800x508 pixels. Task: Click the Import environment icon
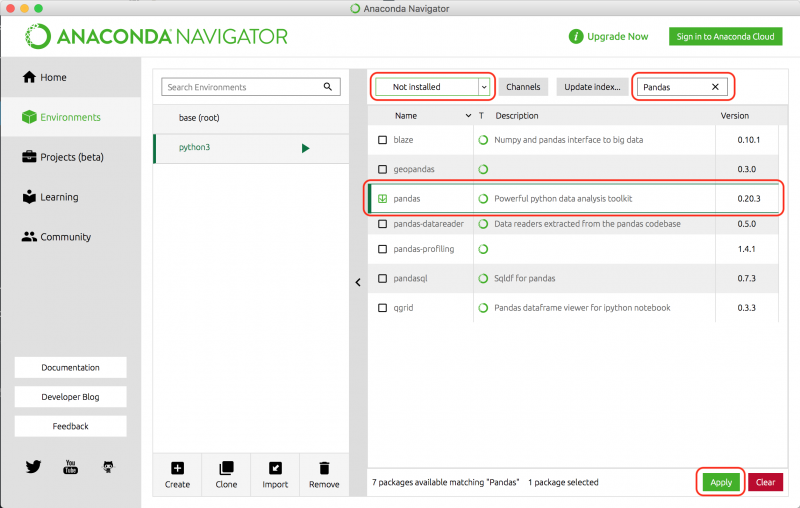click(x=275, y=468)
